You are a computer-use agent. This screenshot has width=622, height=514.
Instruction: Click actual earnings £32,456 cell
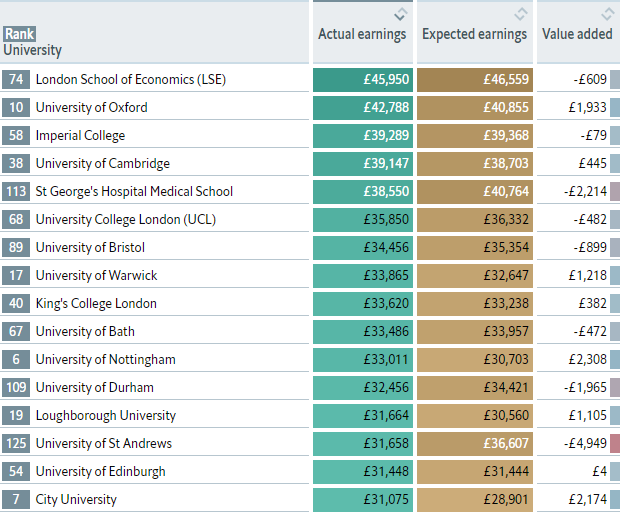[363, 387]
